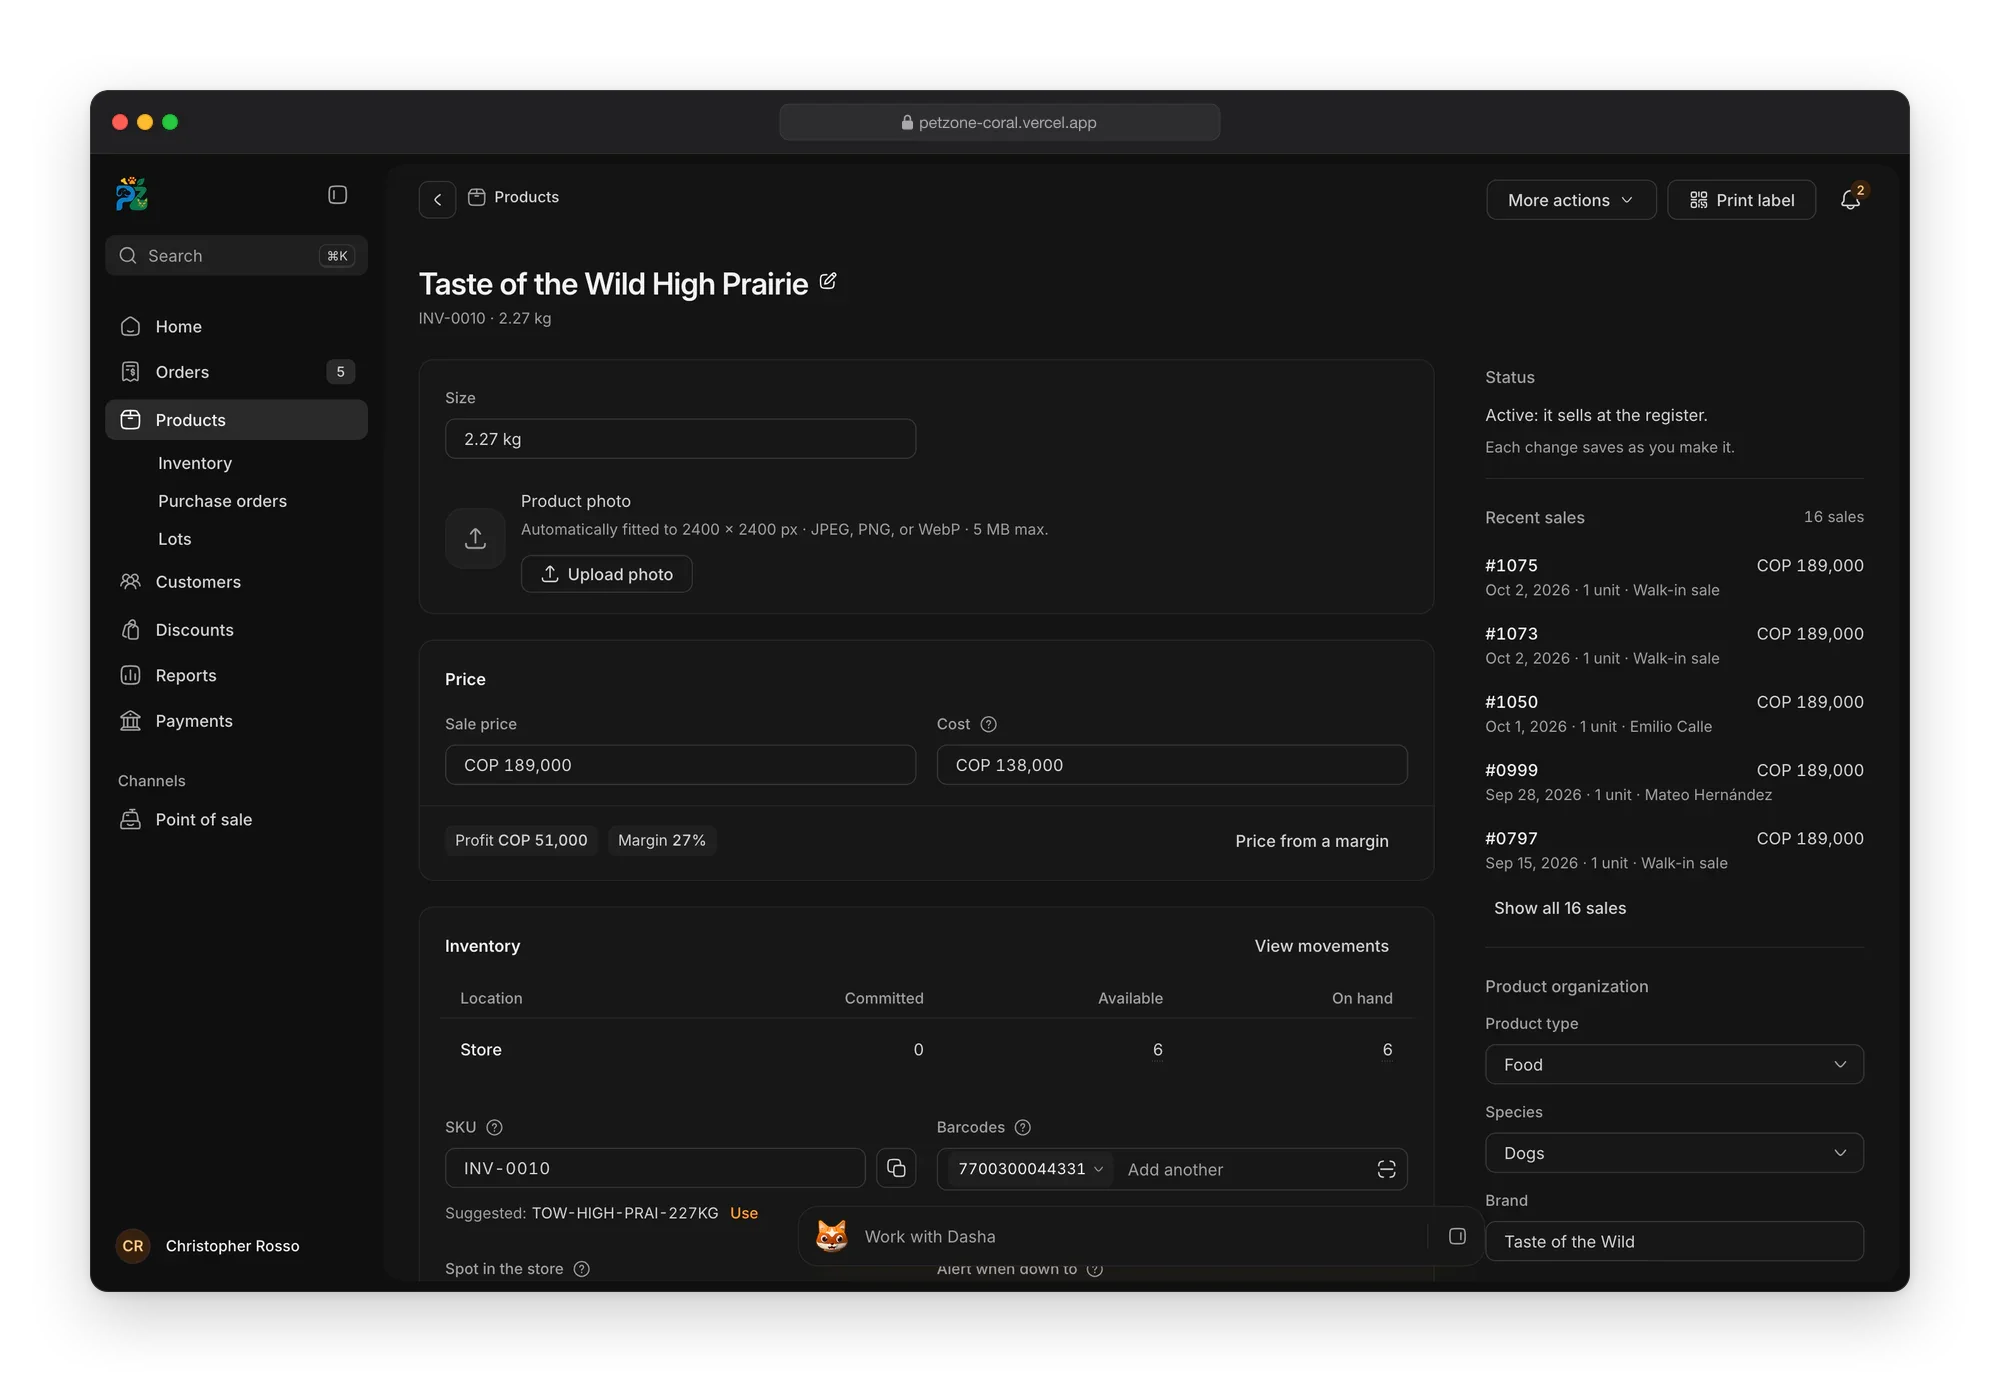The width and height of the screenshot is (2000, 1382).
Task: Click Show all 16 sales
Action: tap(1560, 908)
